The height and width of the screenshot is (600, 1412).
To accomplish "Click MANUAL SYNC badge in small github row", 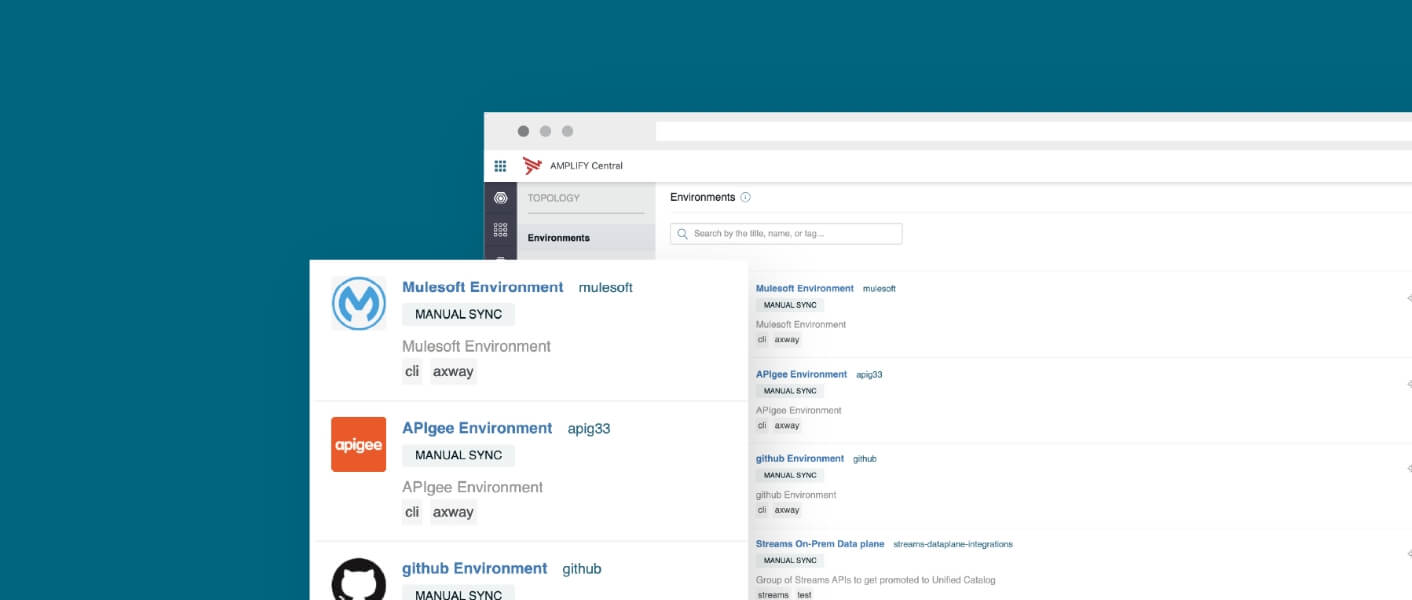I will [x=790, y=475].
